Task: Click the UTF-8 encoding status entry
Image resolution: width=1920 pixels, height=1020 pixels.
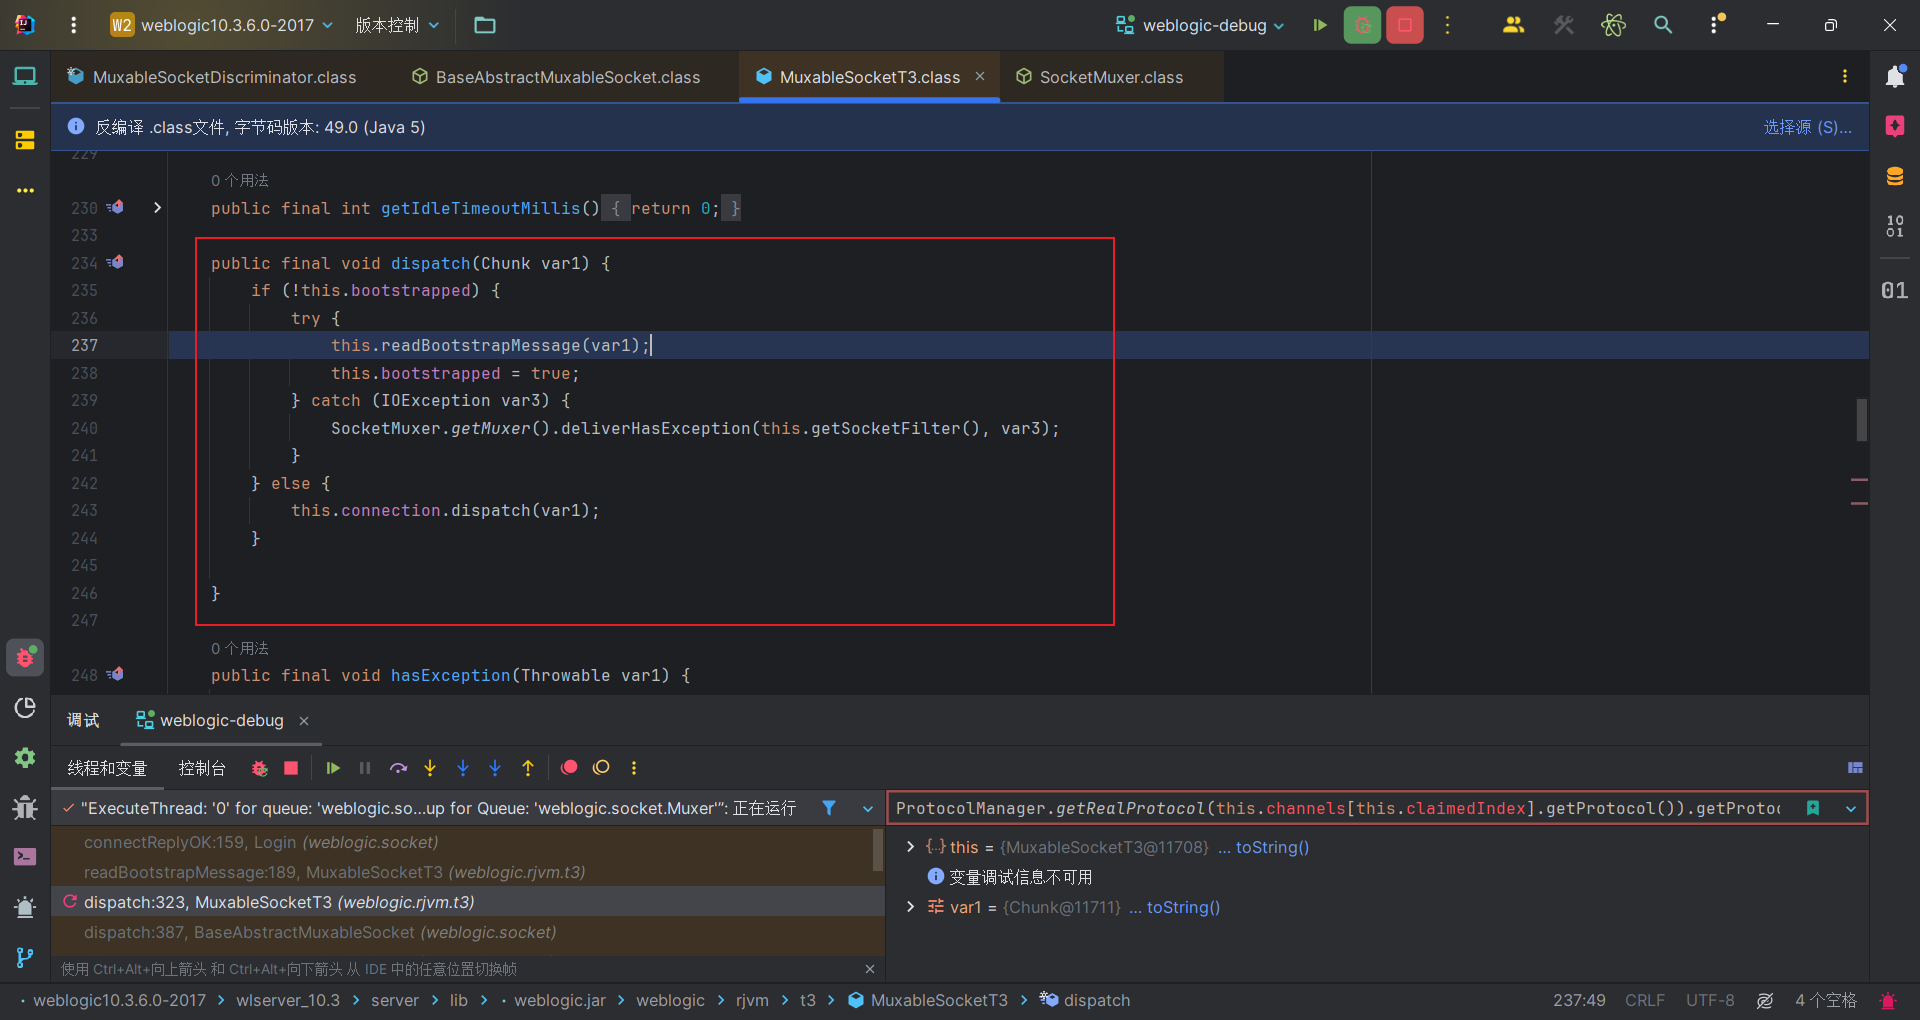Action: click(1710, 1000)
